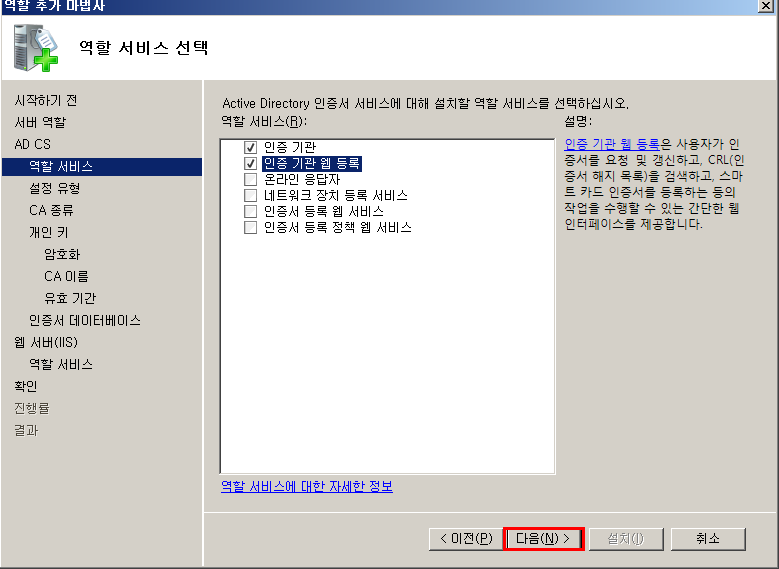This screenshot has height=569, width=779.
Task: Select the 인증 기관 웹 등록 list item text
Action: [x=312, y=163]
